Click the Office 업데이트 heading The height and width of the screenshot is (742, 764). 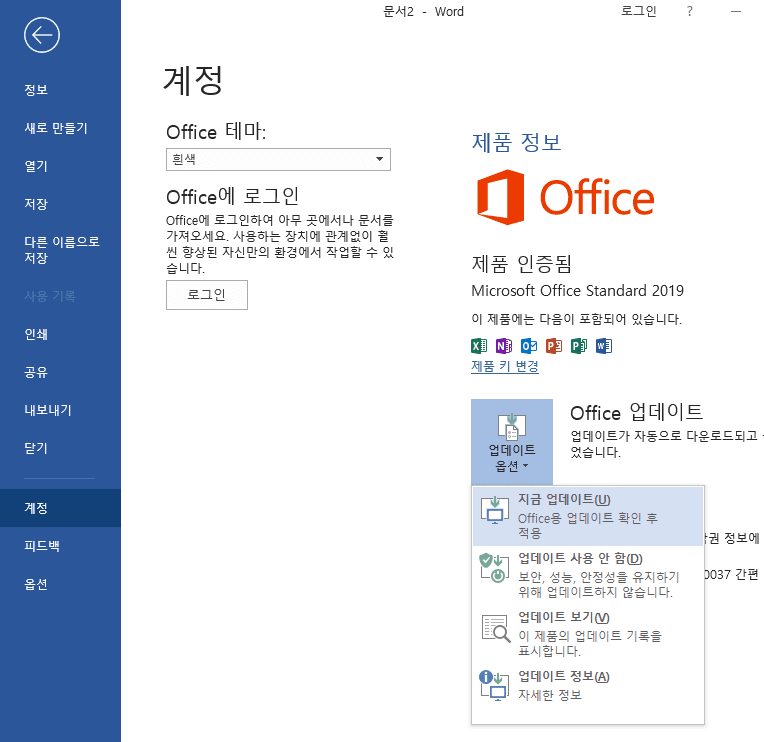point(636,412)
